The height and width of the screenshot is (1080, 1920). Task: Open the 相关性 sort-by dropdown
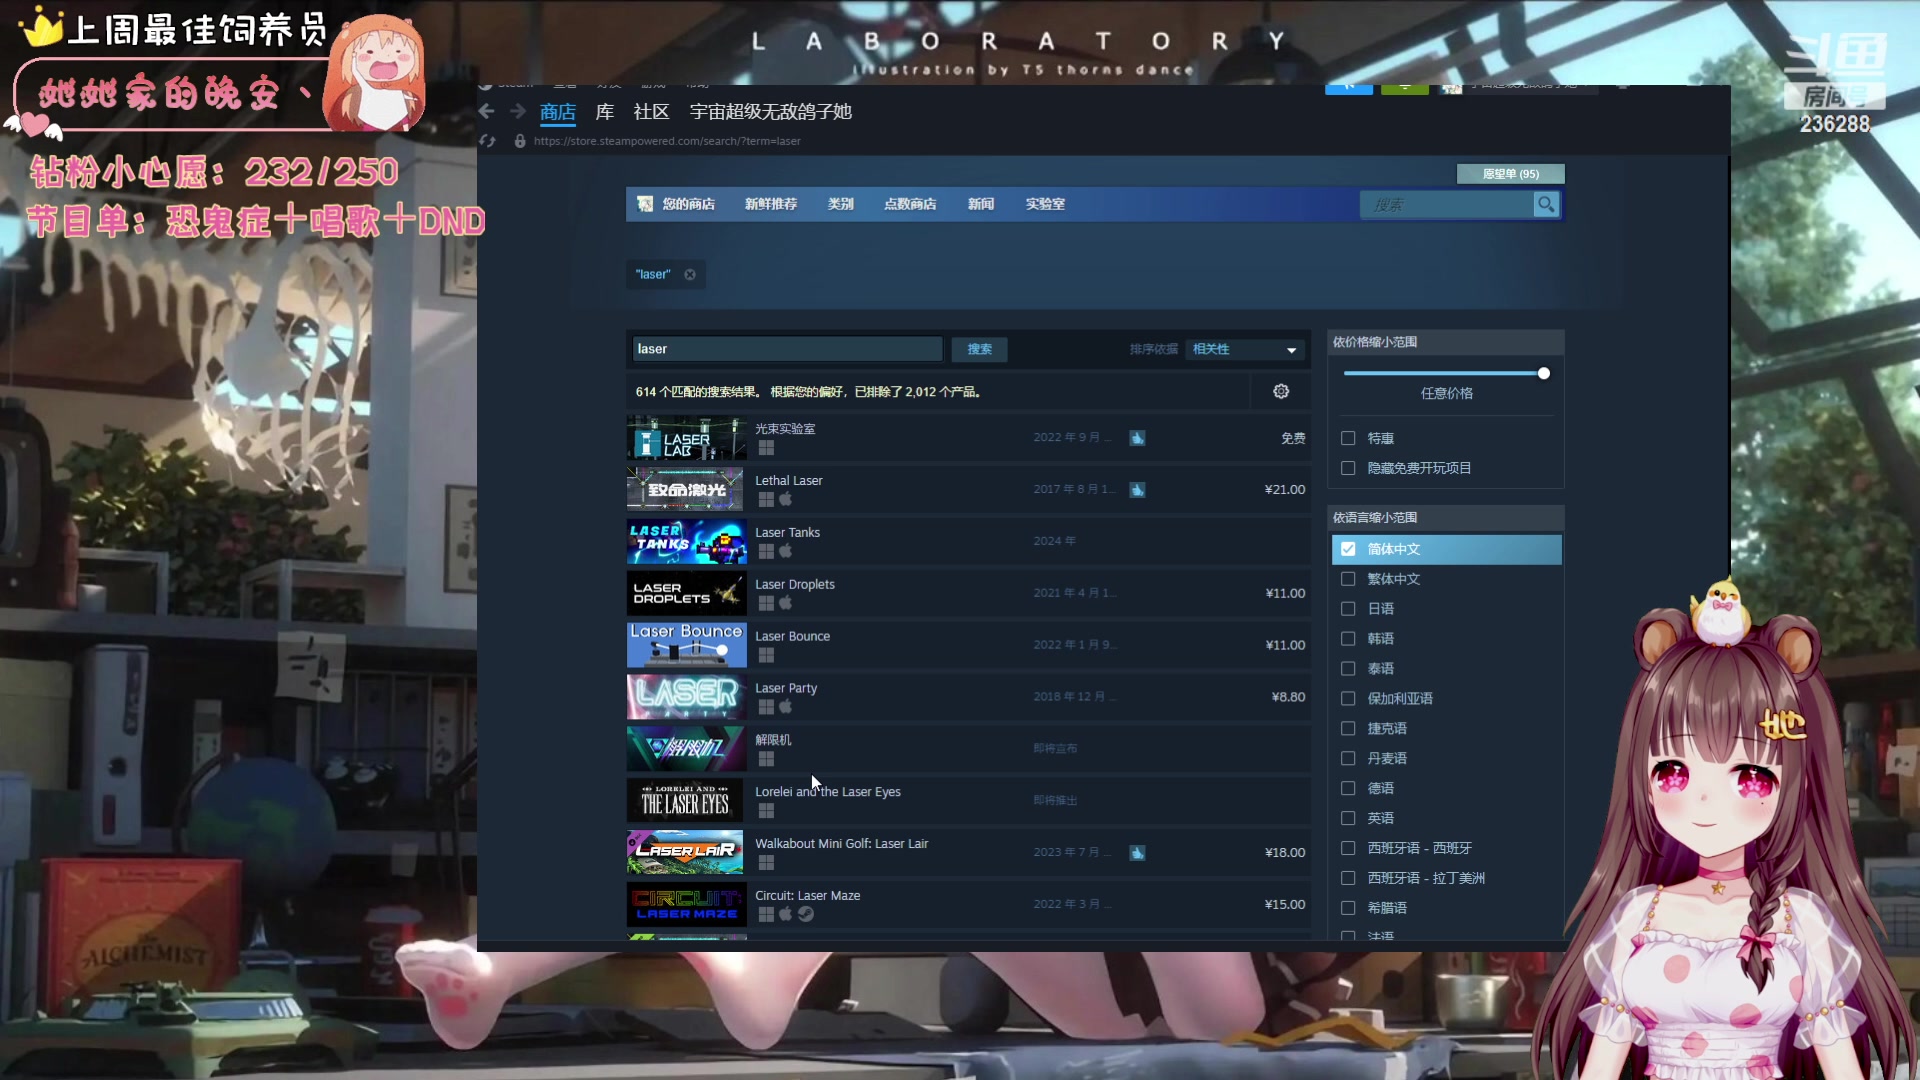(1245, 349)
